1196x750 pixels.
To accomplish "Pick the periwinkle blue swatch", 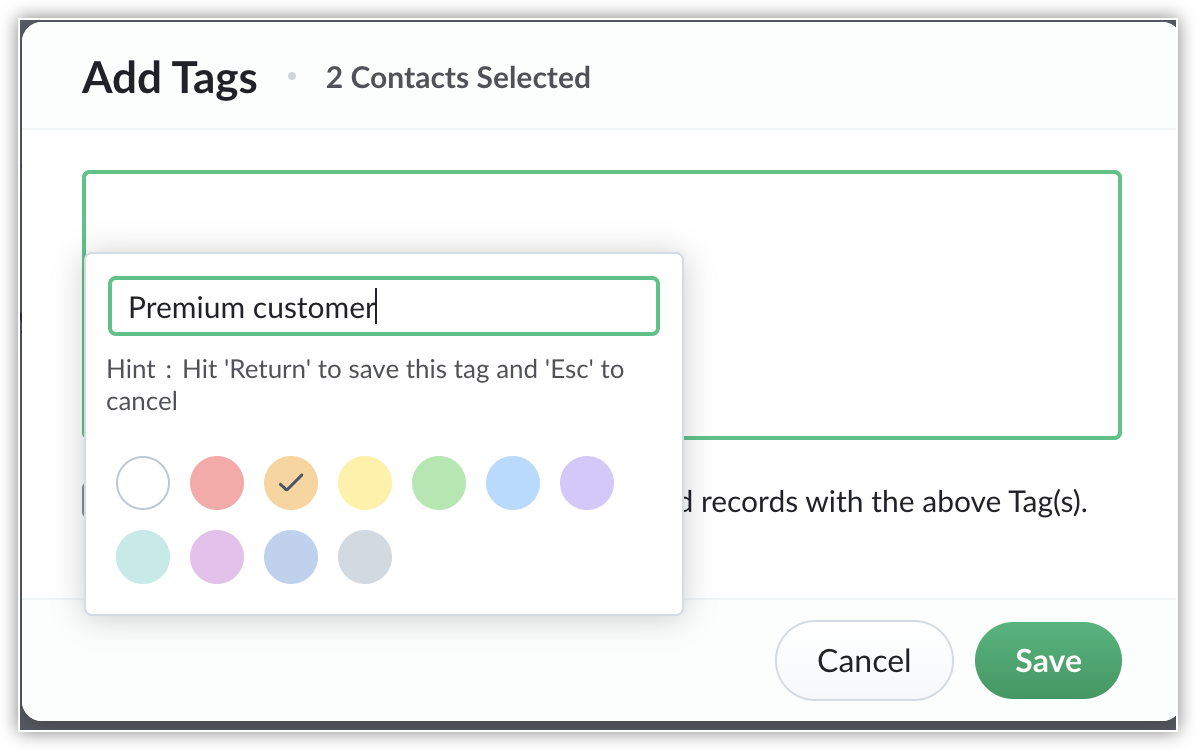I will 291,558.
